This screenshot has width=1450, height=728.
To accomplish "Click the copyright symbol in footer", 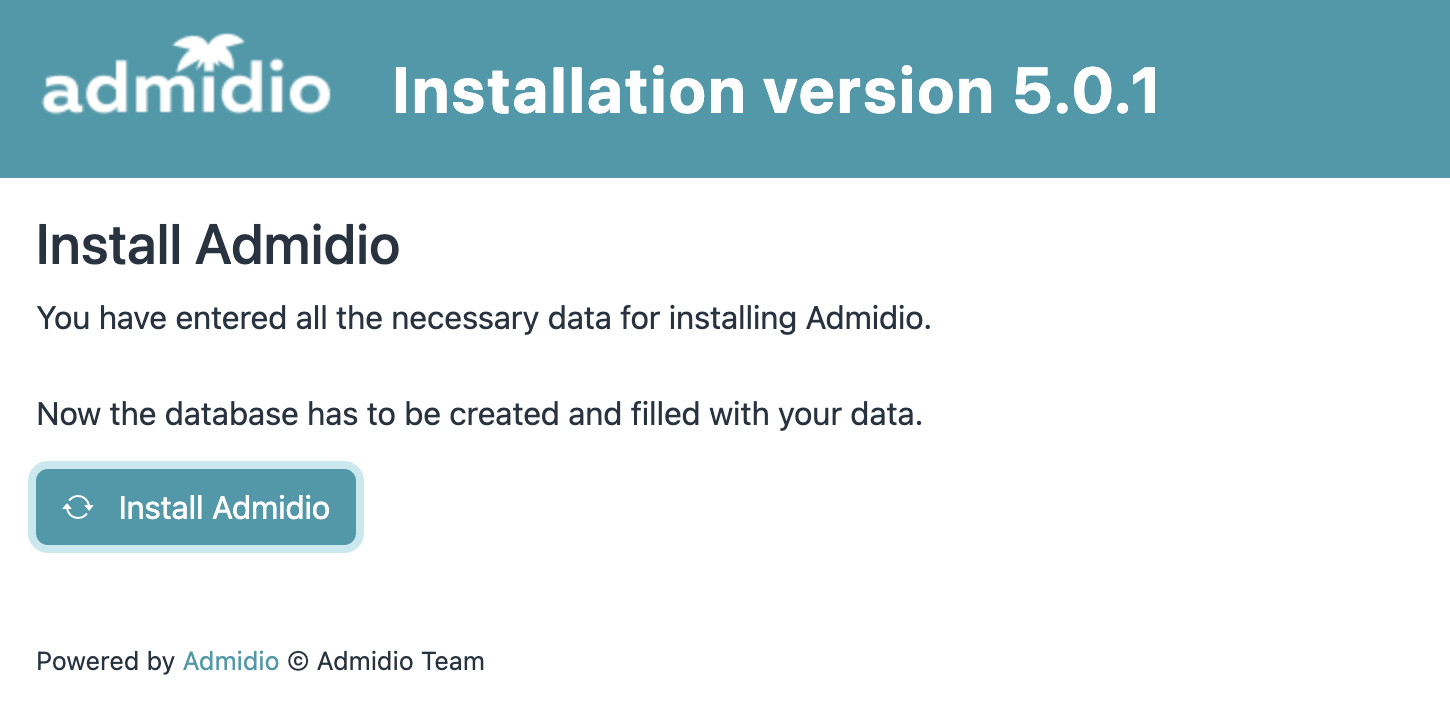I will pos(297,661).
